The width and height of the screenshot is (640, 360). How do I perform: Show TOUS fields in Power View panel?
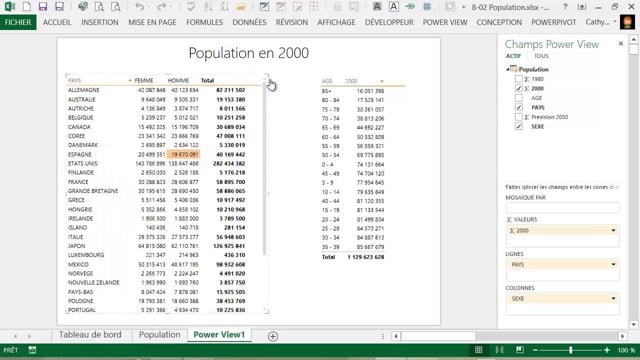(541, 56)
